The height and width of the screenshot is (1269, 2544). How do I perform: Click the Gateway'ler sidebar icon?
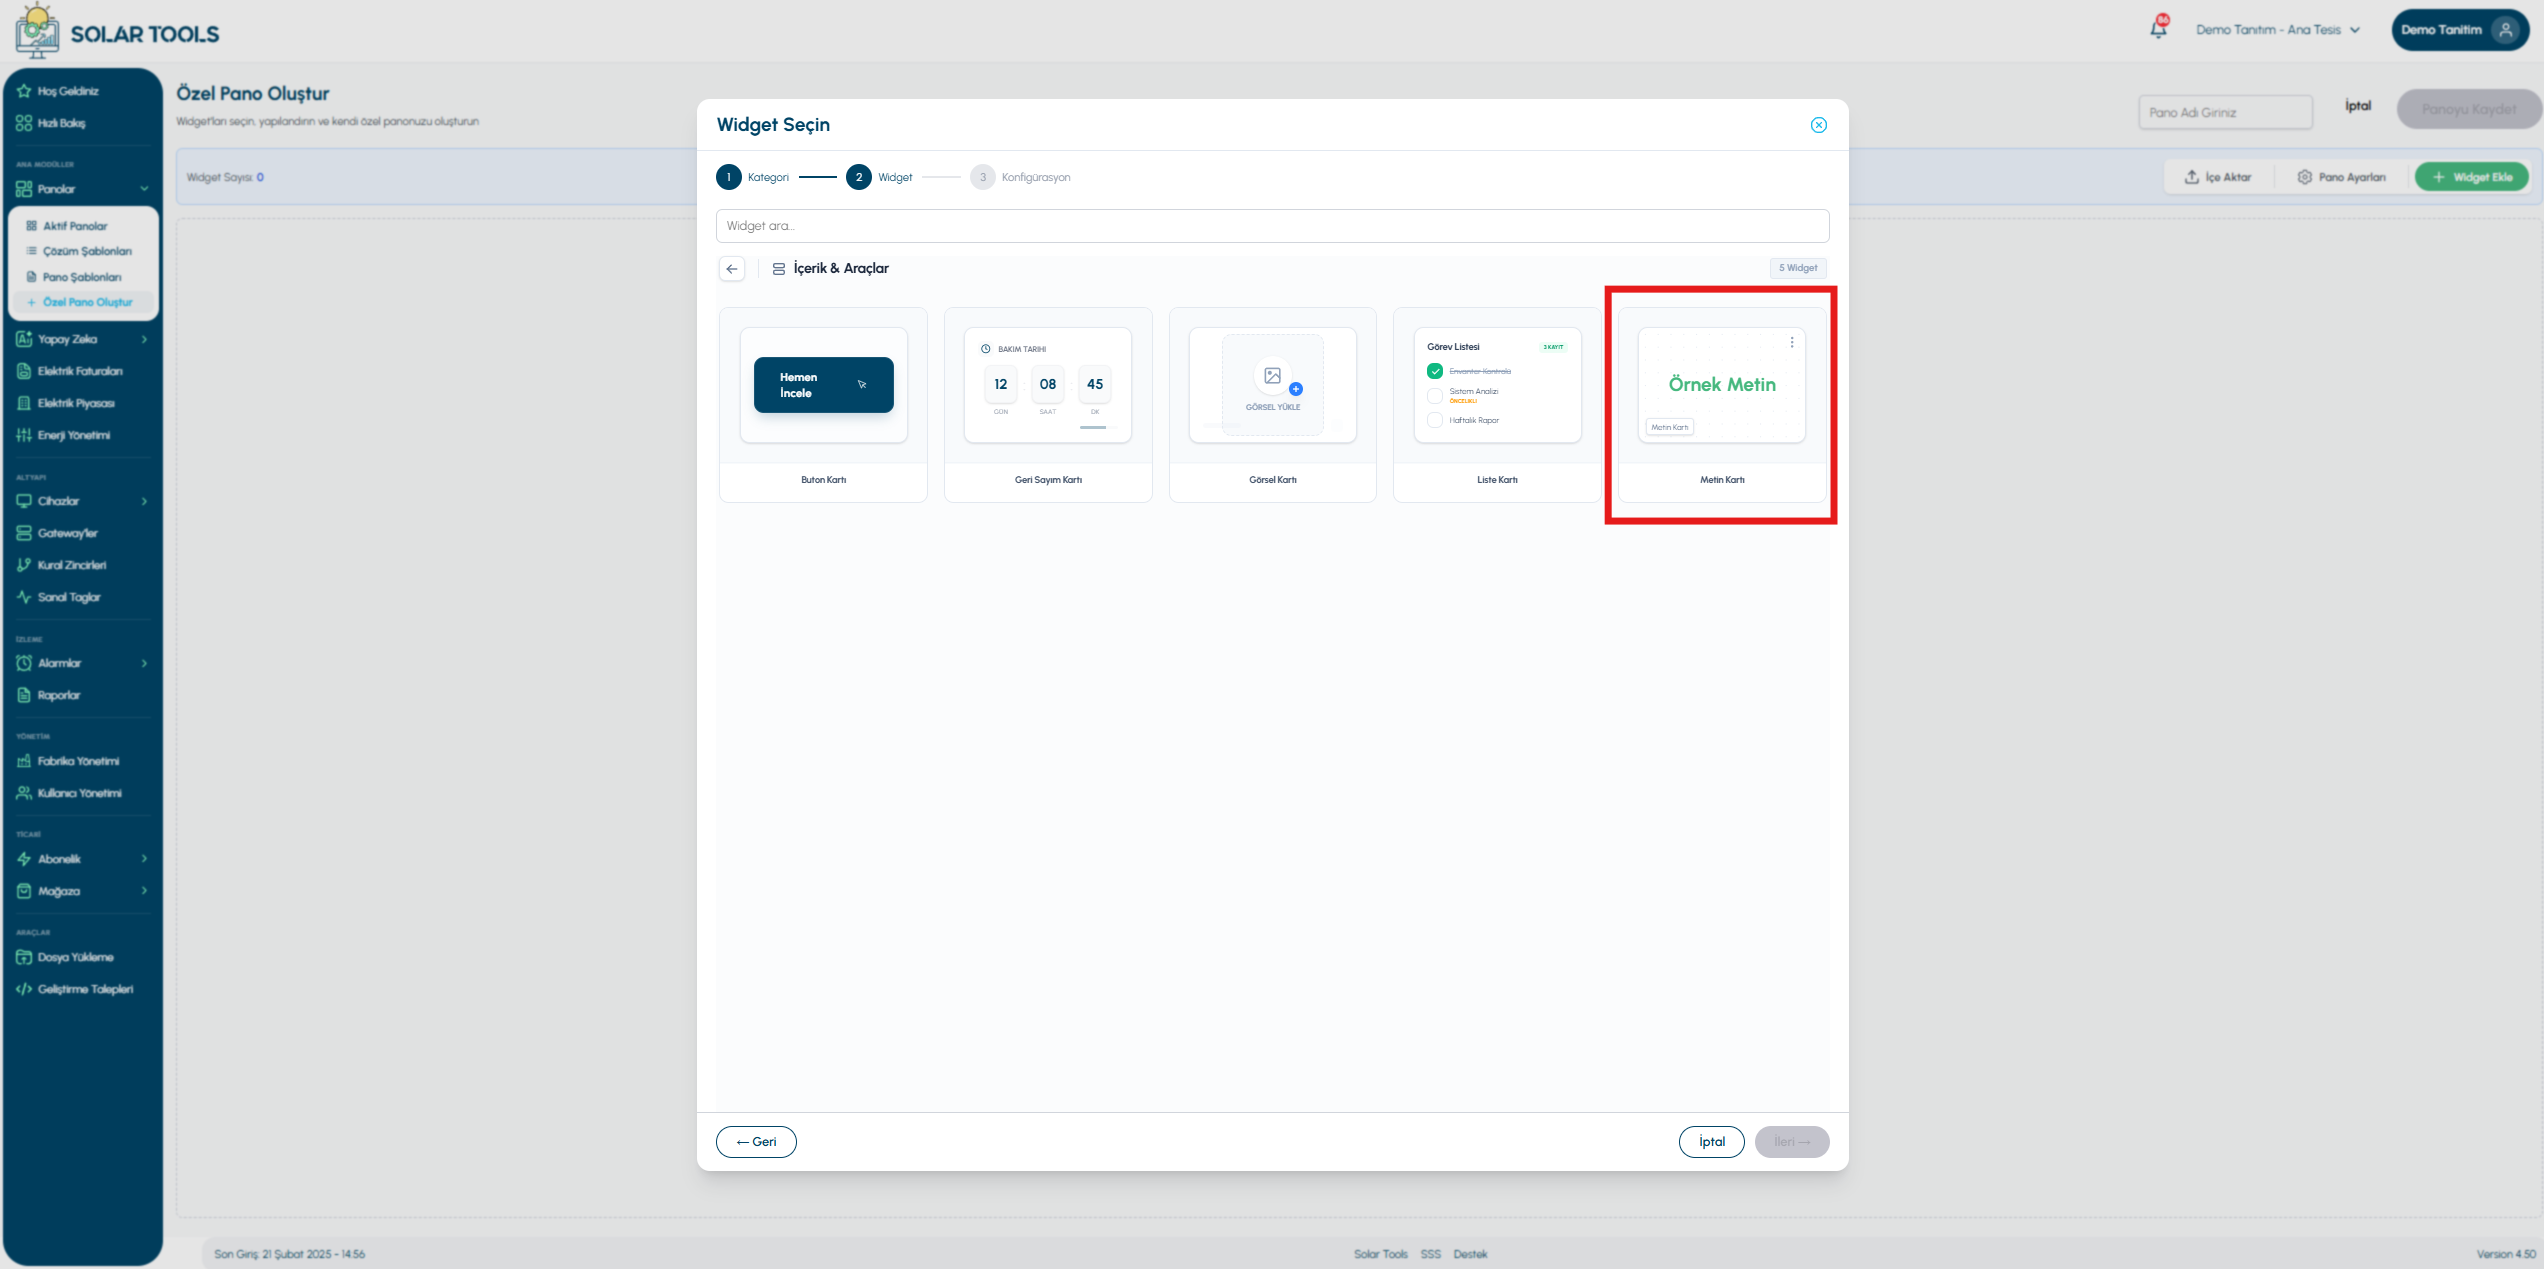tap(24, 533)
